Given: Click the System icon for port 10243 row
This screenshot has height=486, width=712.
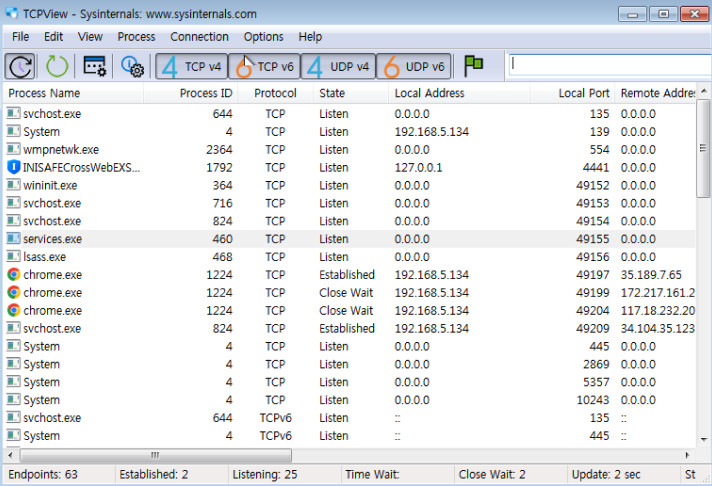Looking at the screenshot, I should [x=14, y=400].
